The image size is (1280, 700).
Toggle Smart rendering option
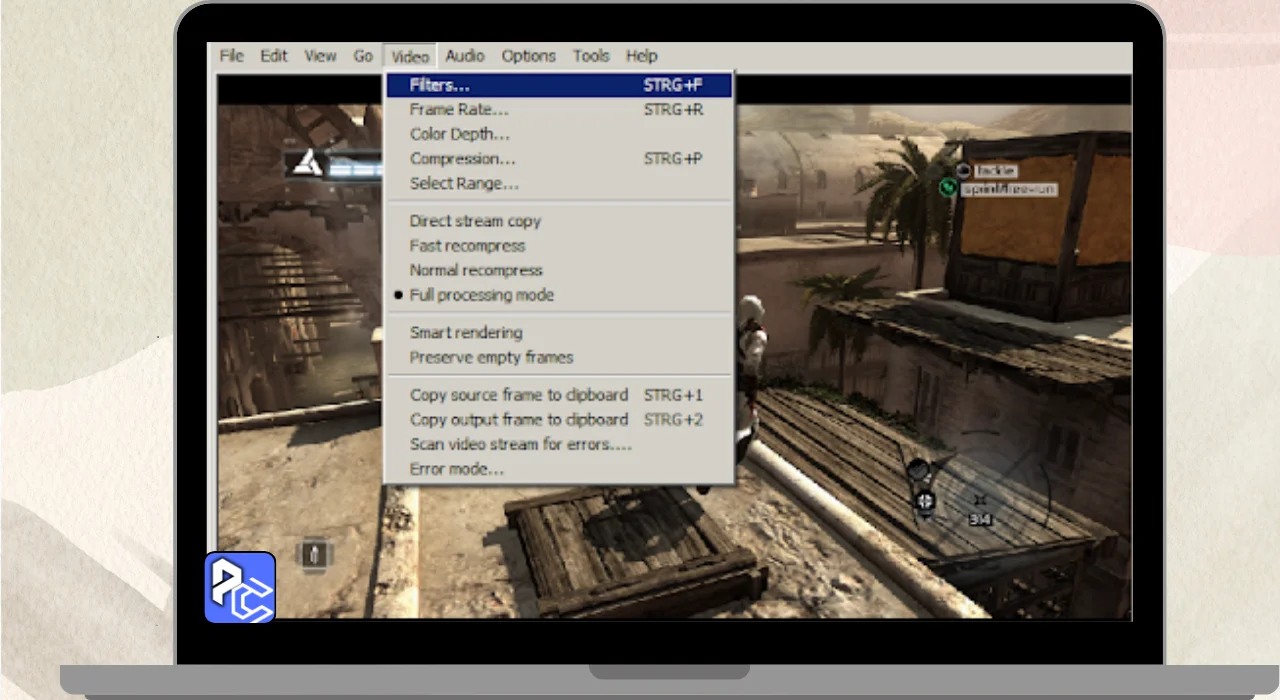465,332
